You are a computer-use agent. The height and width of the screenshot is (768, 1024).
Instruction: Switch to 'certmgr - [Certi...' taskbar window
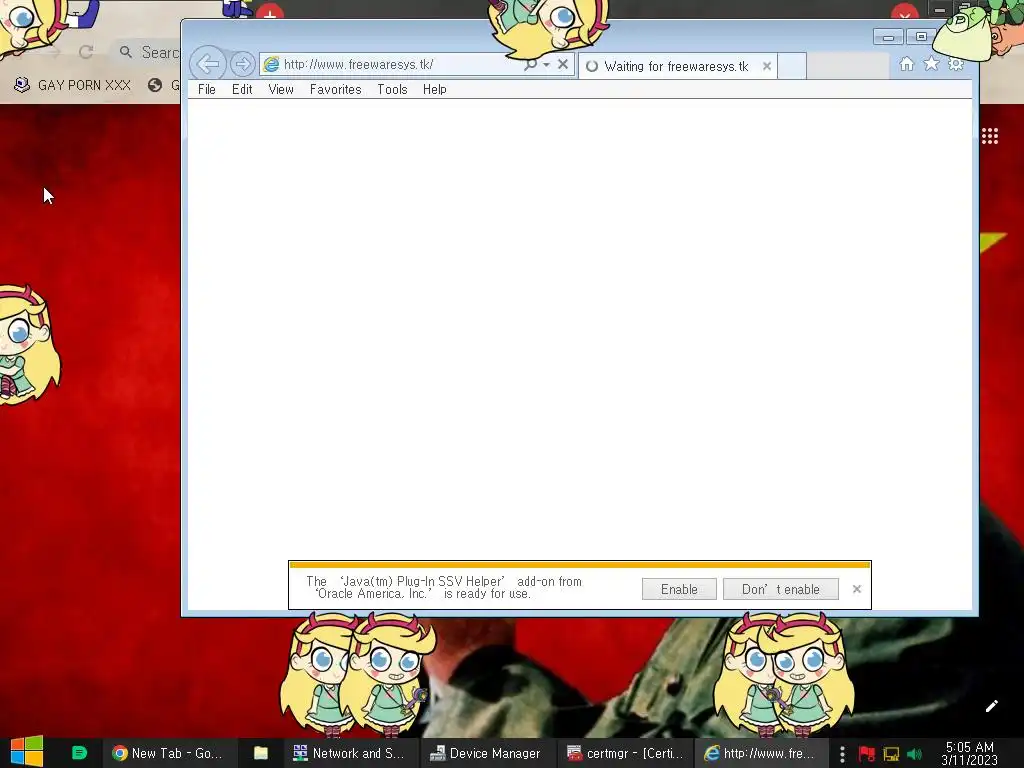coord(625,753)
